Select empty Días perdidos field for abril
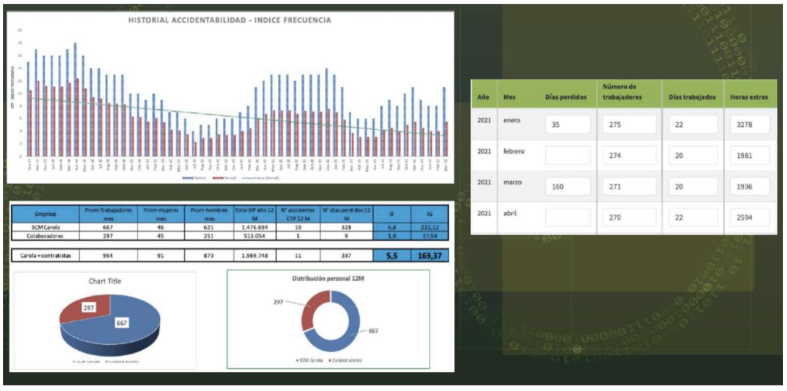The height and width of the screenshot is (391, 787). (x=568, y=218)
